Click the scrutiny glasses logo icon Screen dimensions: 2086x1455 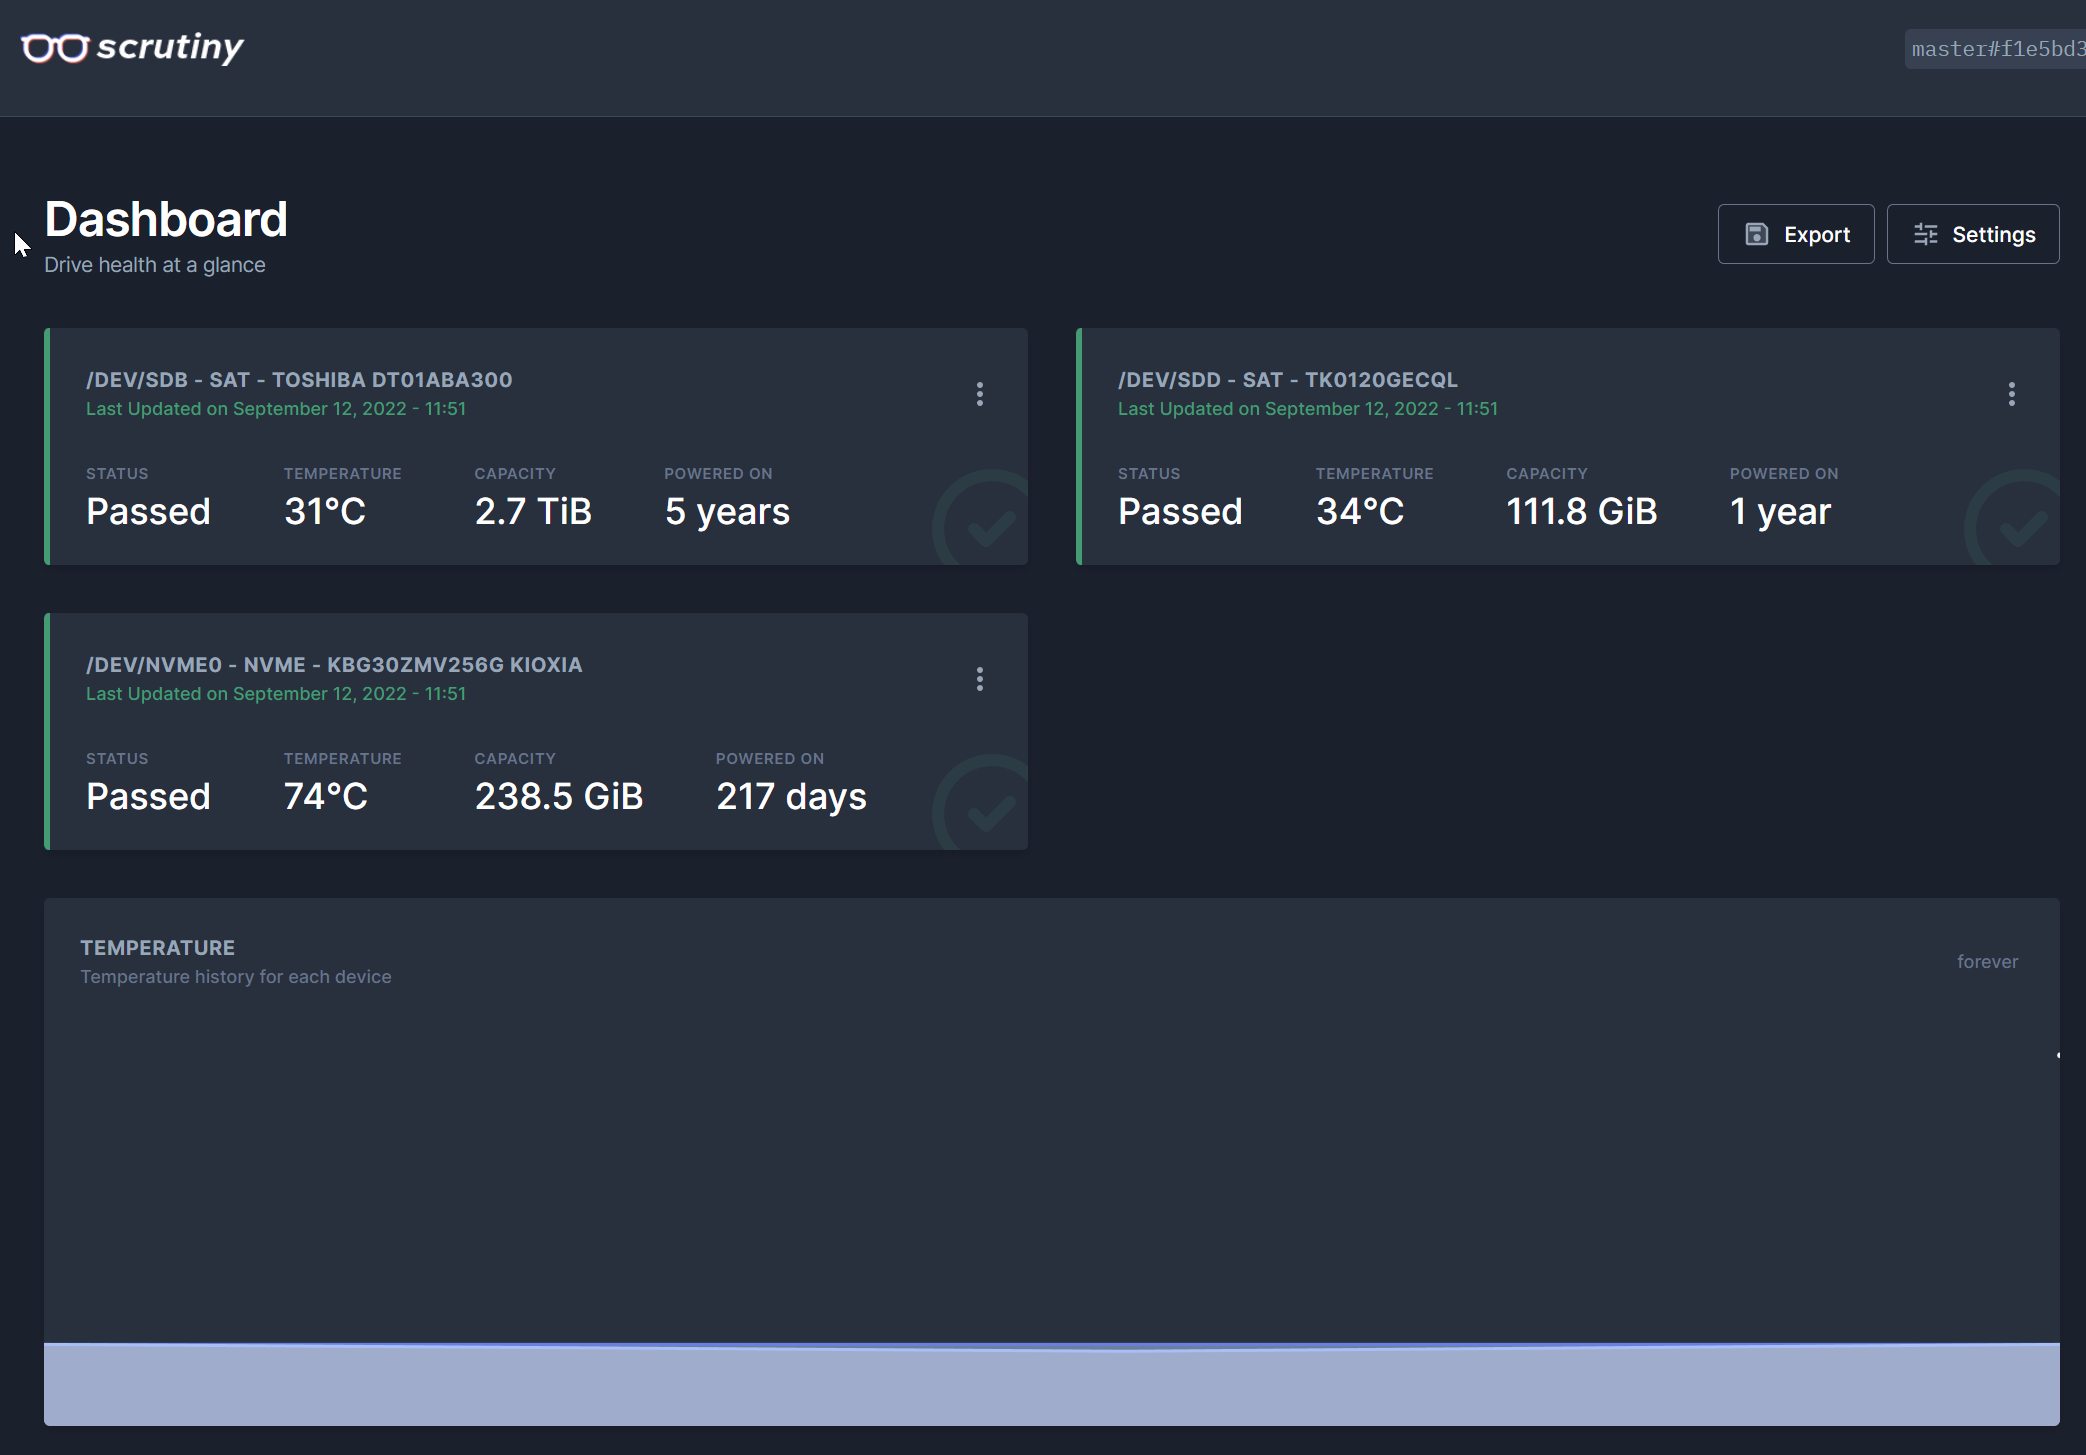click(55, 48)
